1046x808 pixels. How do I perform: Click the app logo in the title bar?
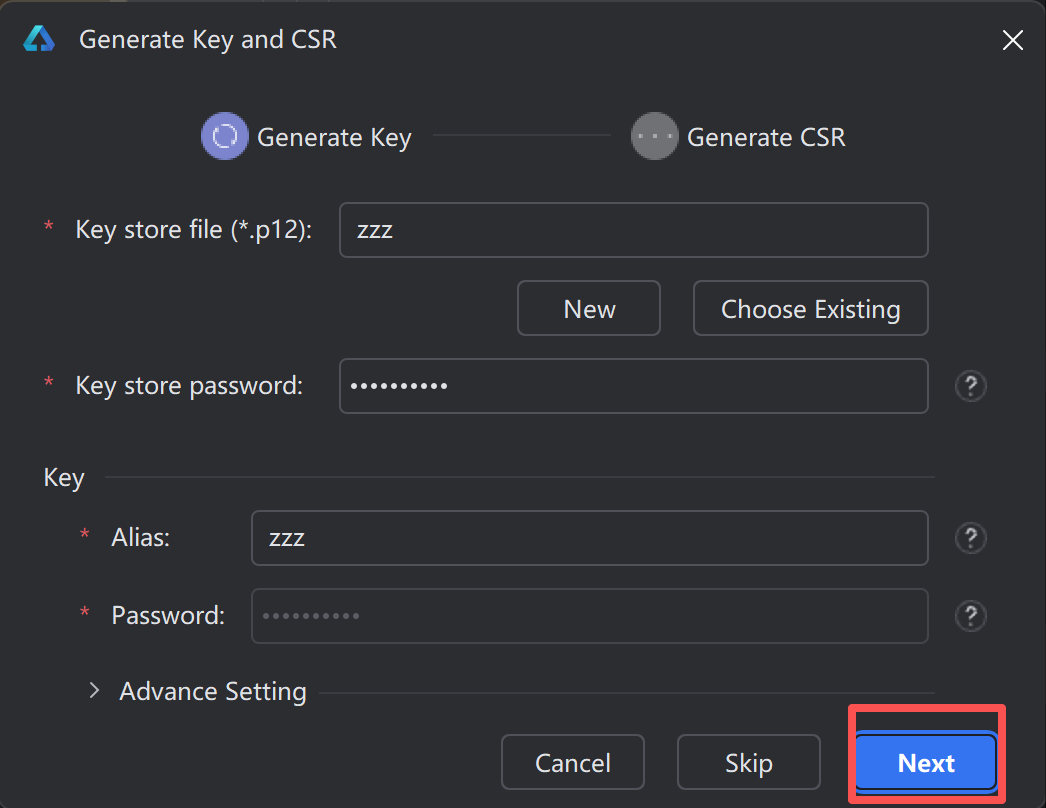pos(39,39)
